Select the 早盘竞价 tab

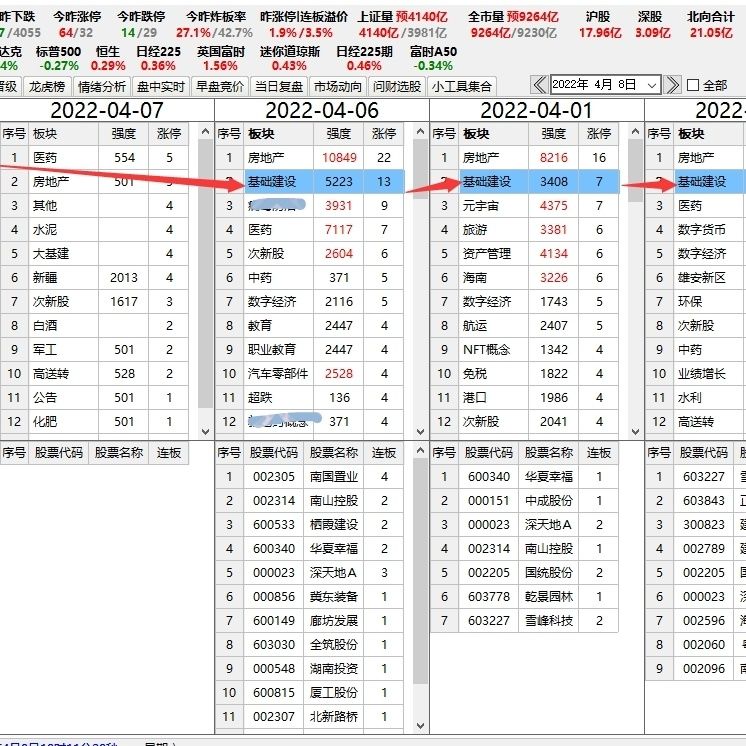220,87
